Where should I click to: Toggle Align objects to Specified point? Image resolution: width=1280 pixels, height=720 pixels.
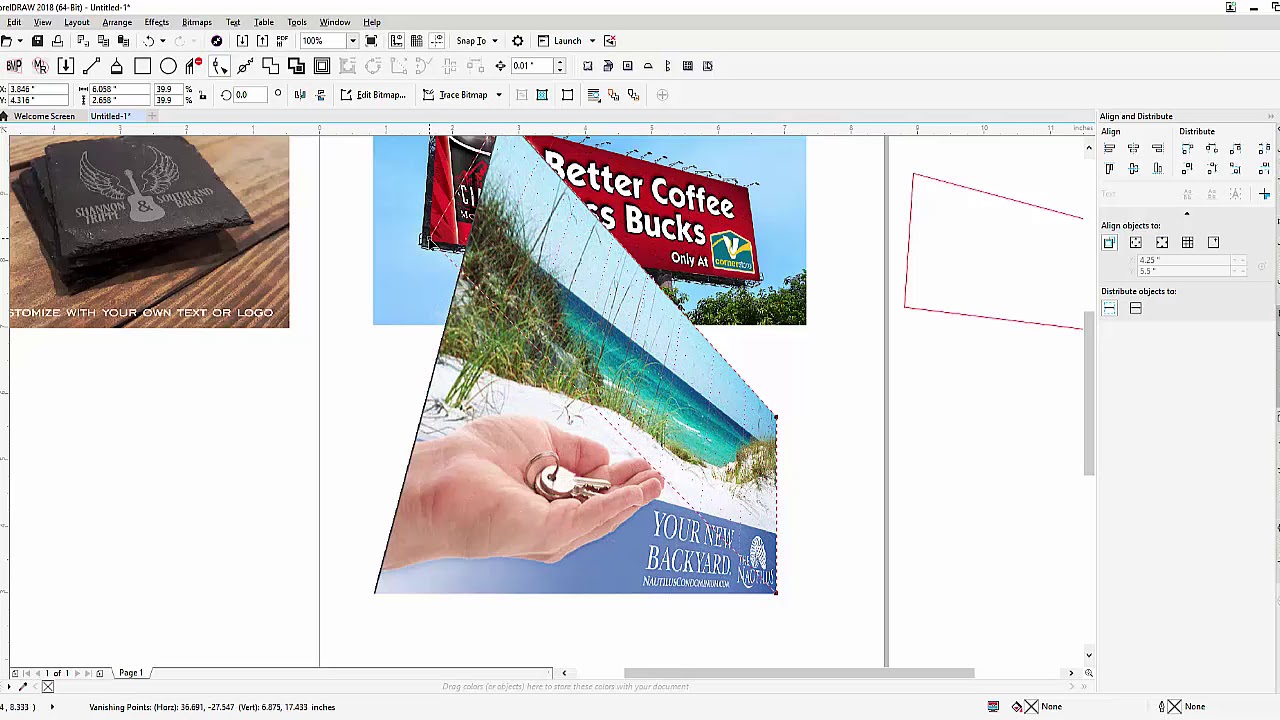[x=1213, y=243]
